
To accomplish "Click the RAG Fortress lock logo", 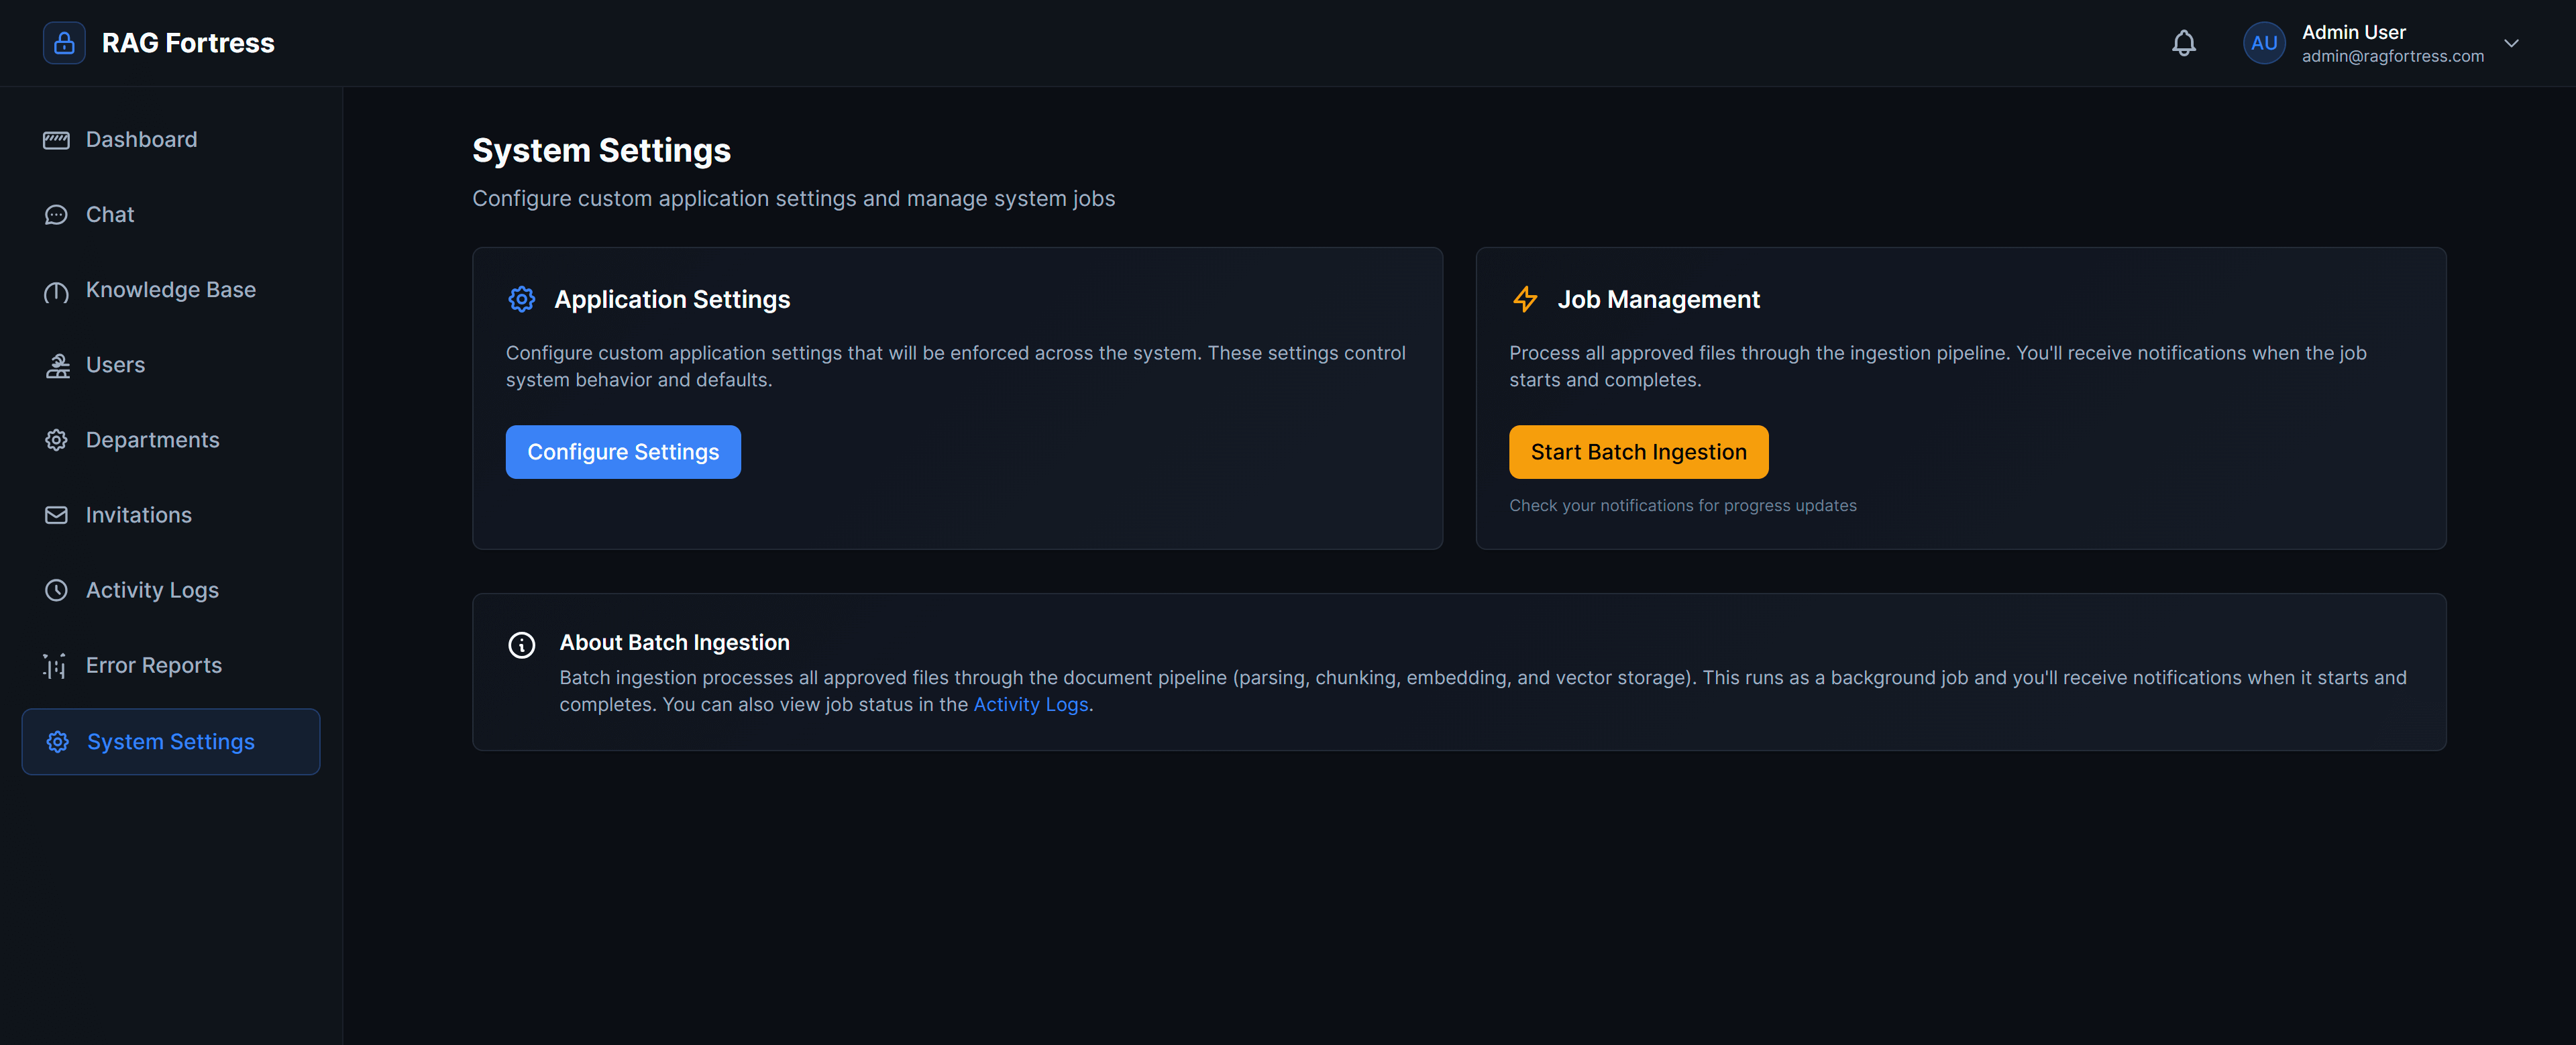I will pos(63,42).
